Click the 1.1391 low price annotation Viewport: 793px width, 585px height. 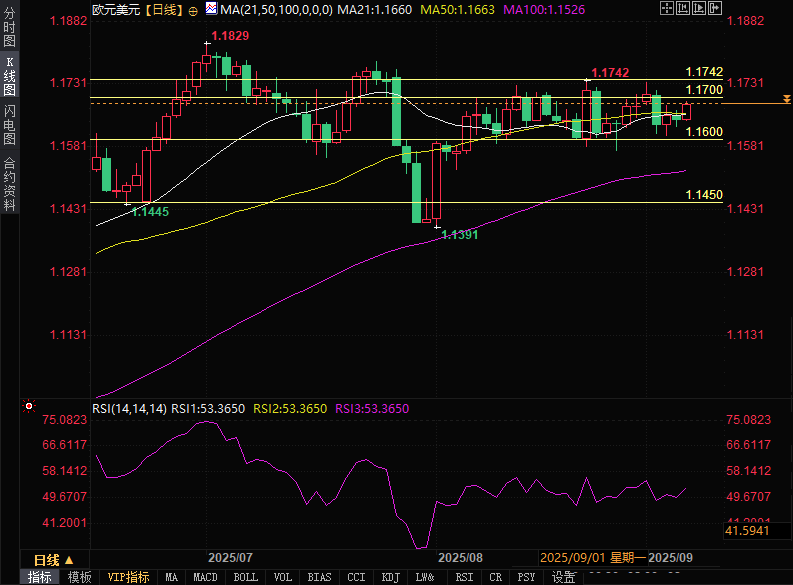tap(459, 235)
